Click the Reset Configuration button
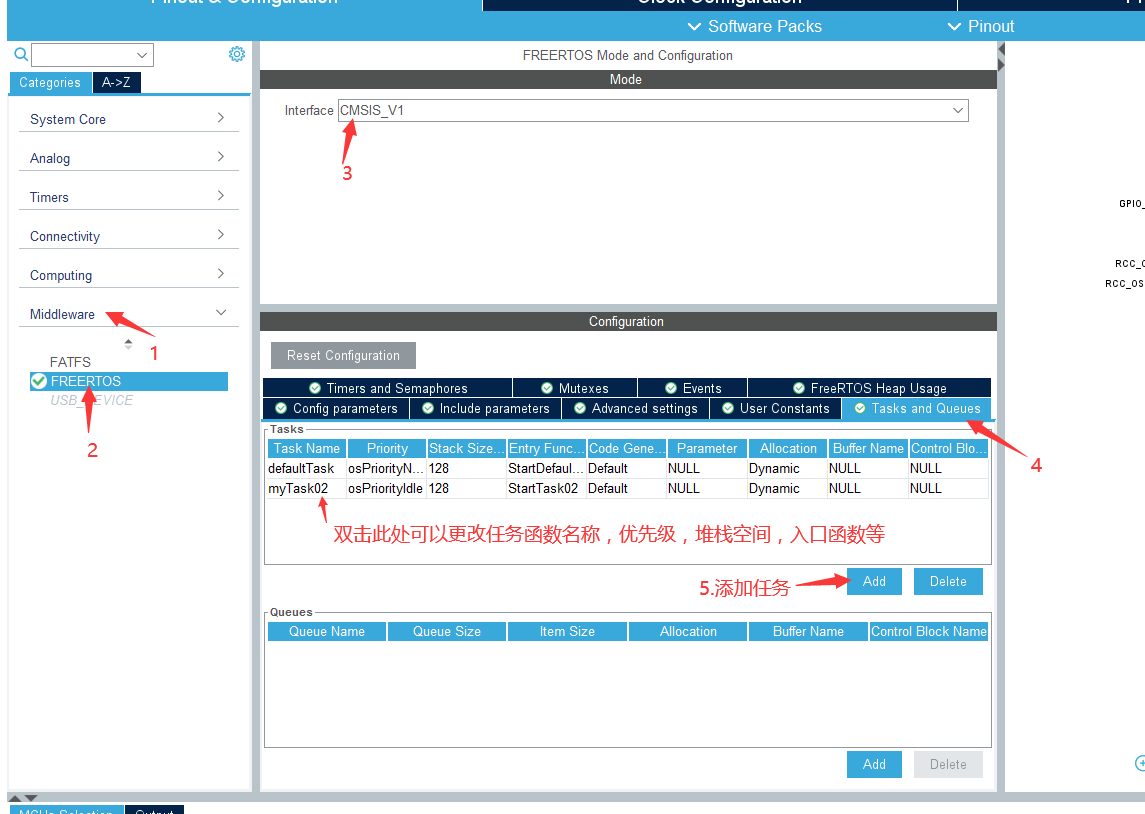The width and height of the screenshot is (1145, 814). point(343,355)
